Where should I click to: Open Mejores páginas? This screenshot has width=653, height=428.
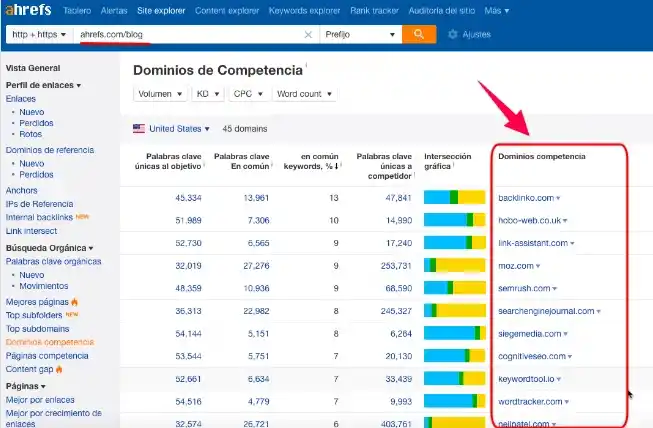click(37, 302)
